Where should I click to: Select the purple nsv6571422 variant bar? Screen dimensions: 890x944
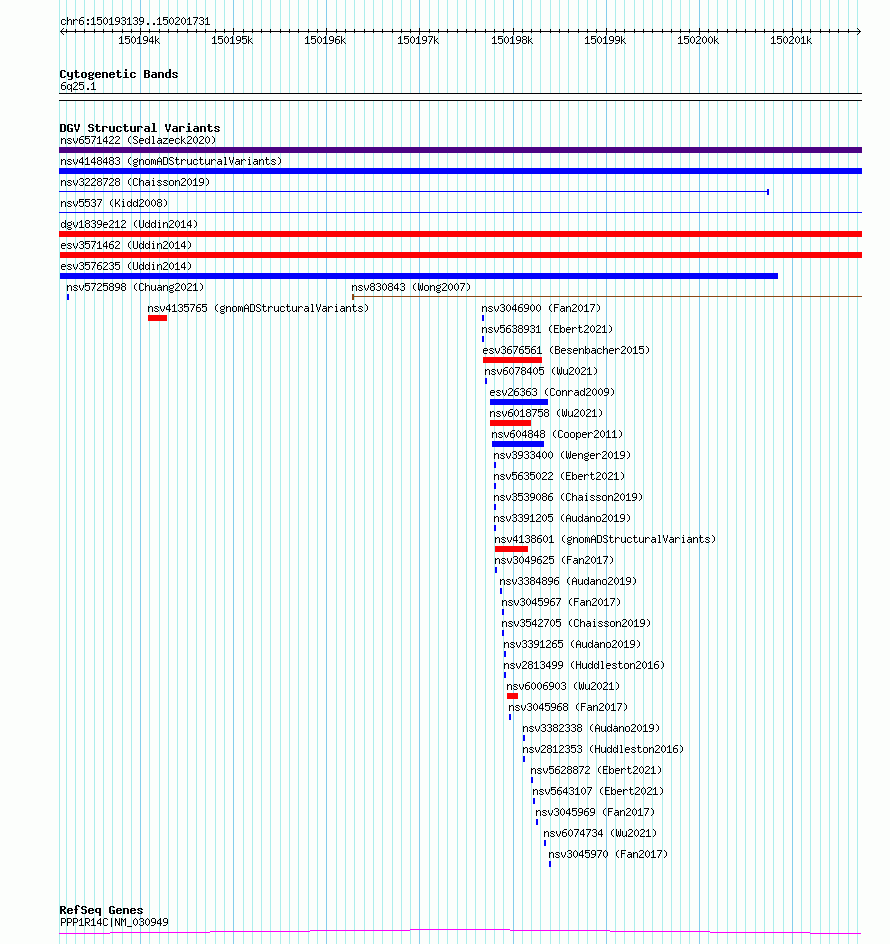pyautogui.click(x=461, y=150)
